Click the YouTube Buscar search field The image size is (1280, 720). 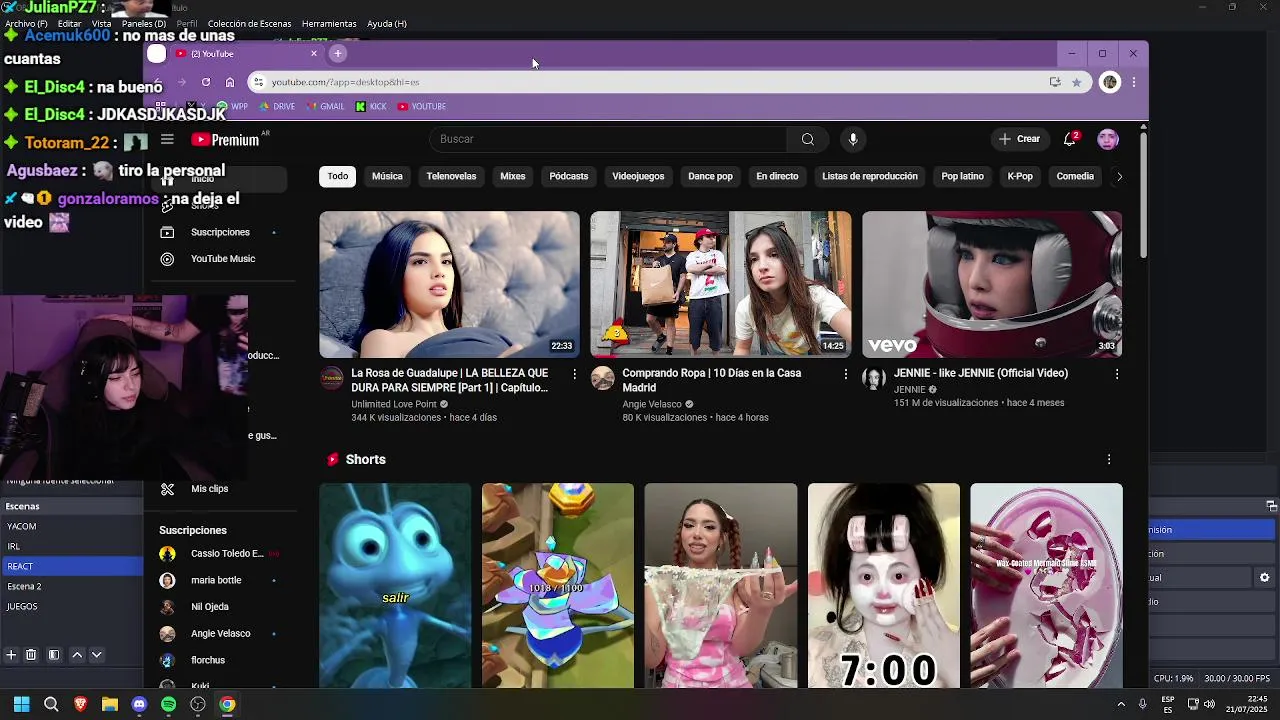609,139
